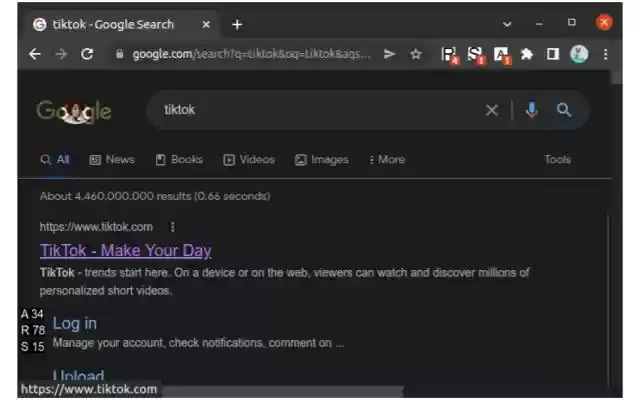Click the padlock site info icon

pyautogui.click(x=119, y=54)
